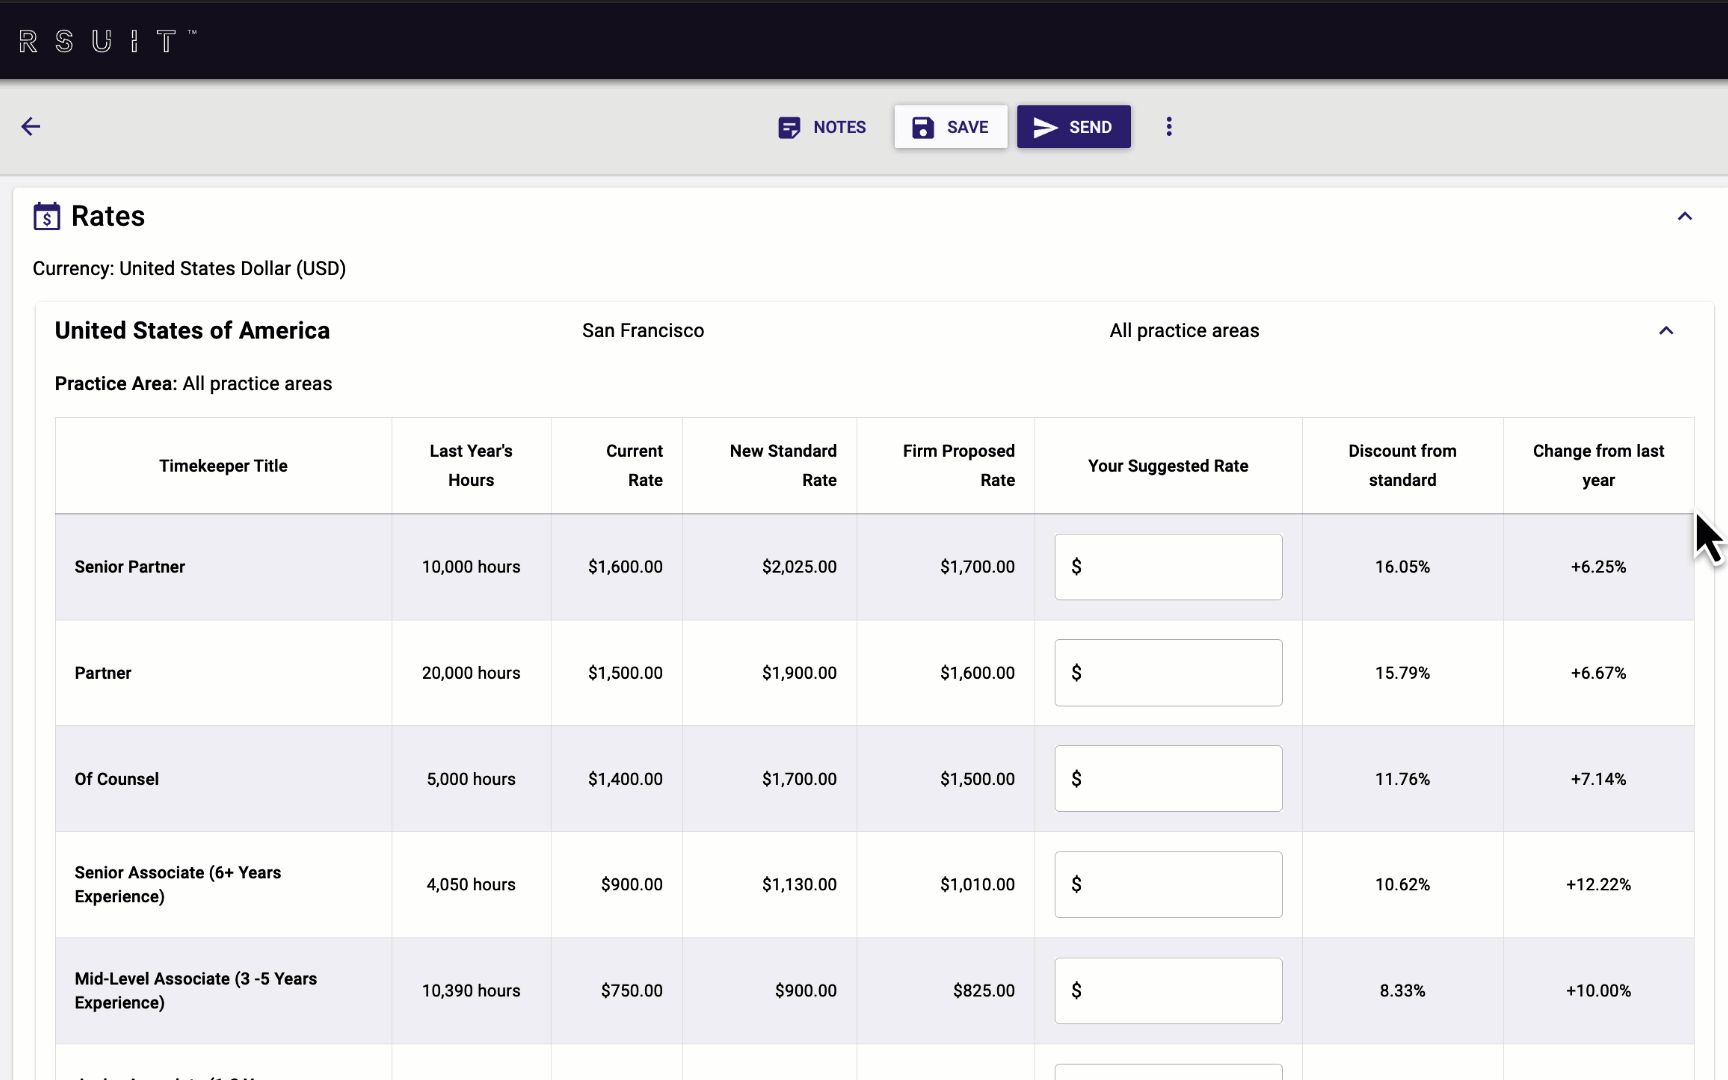The height and width of the screenshot is (1080, 1728).
Task: Click Partner new standard rate $1,900.00
Action: (799, 673)
